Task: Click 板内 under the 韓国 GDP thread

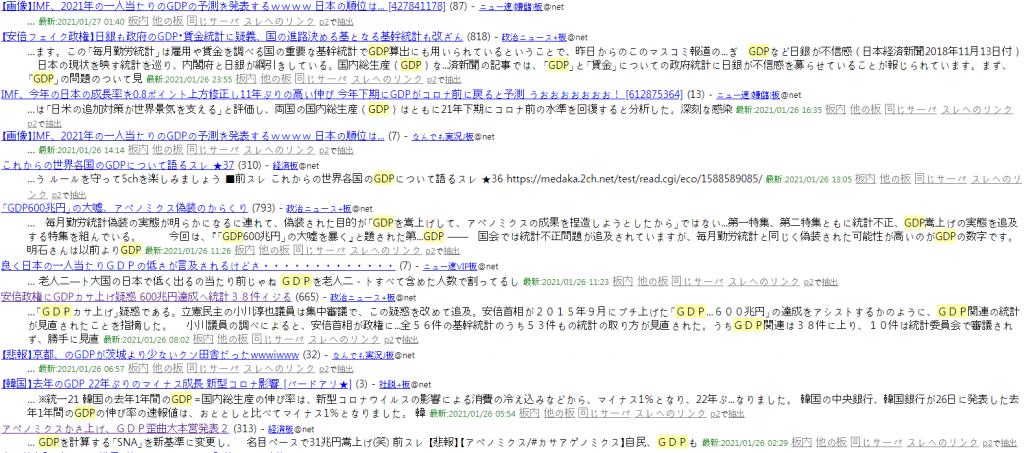Action: coord(529,412)
